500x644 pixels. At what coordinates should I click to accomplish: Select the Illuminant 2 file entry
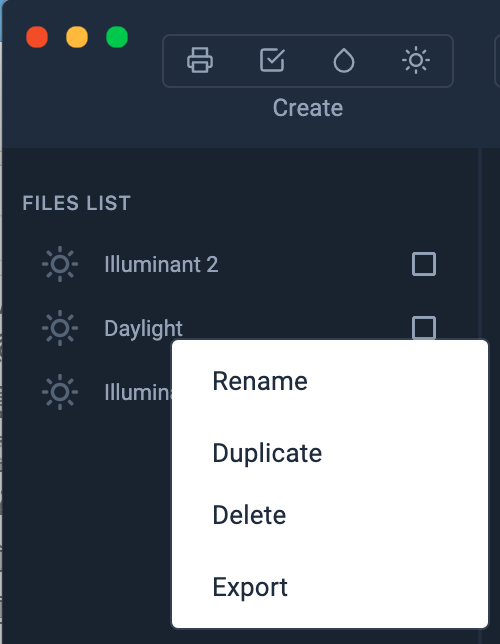(x=239, y=264)
